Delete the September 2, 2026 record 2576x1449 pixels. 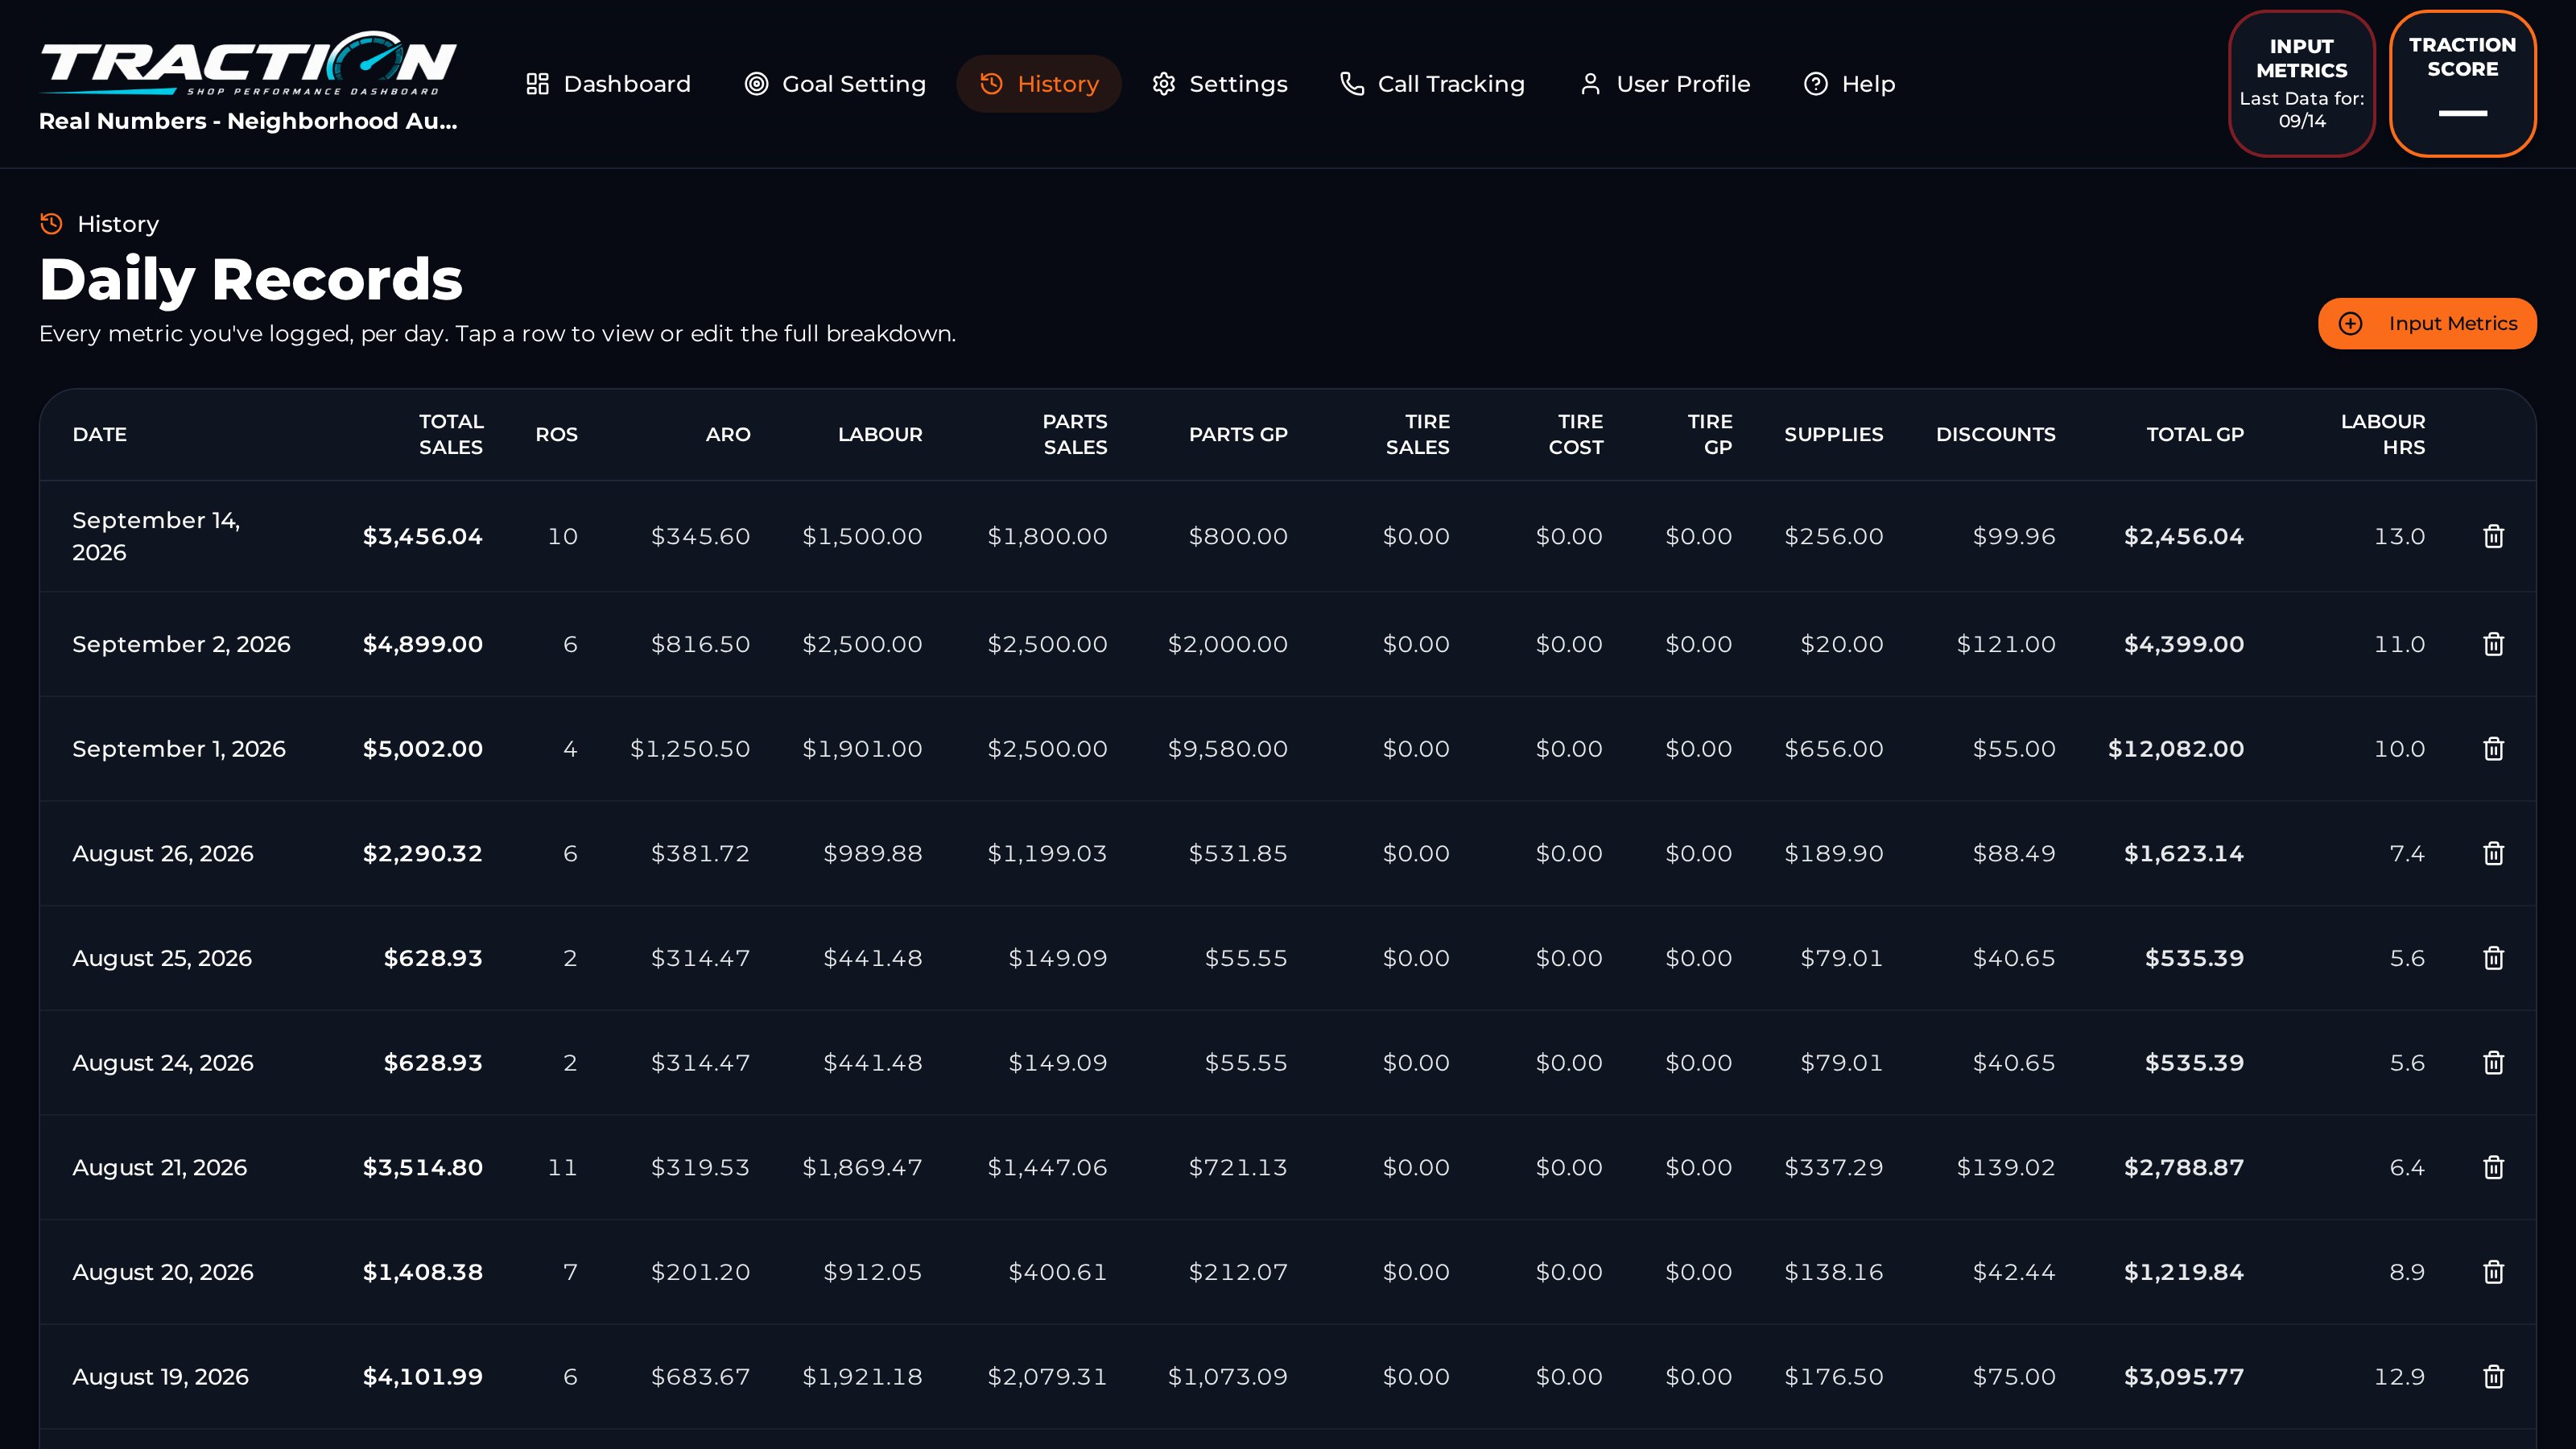tap(2493, 644)
